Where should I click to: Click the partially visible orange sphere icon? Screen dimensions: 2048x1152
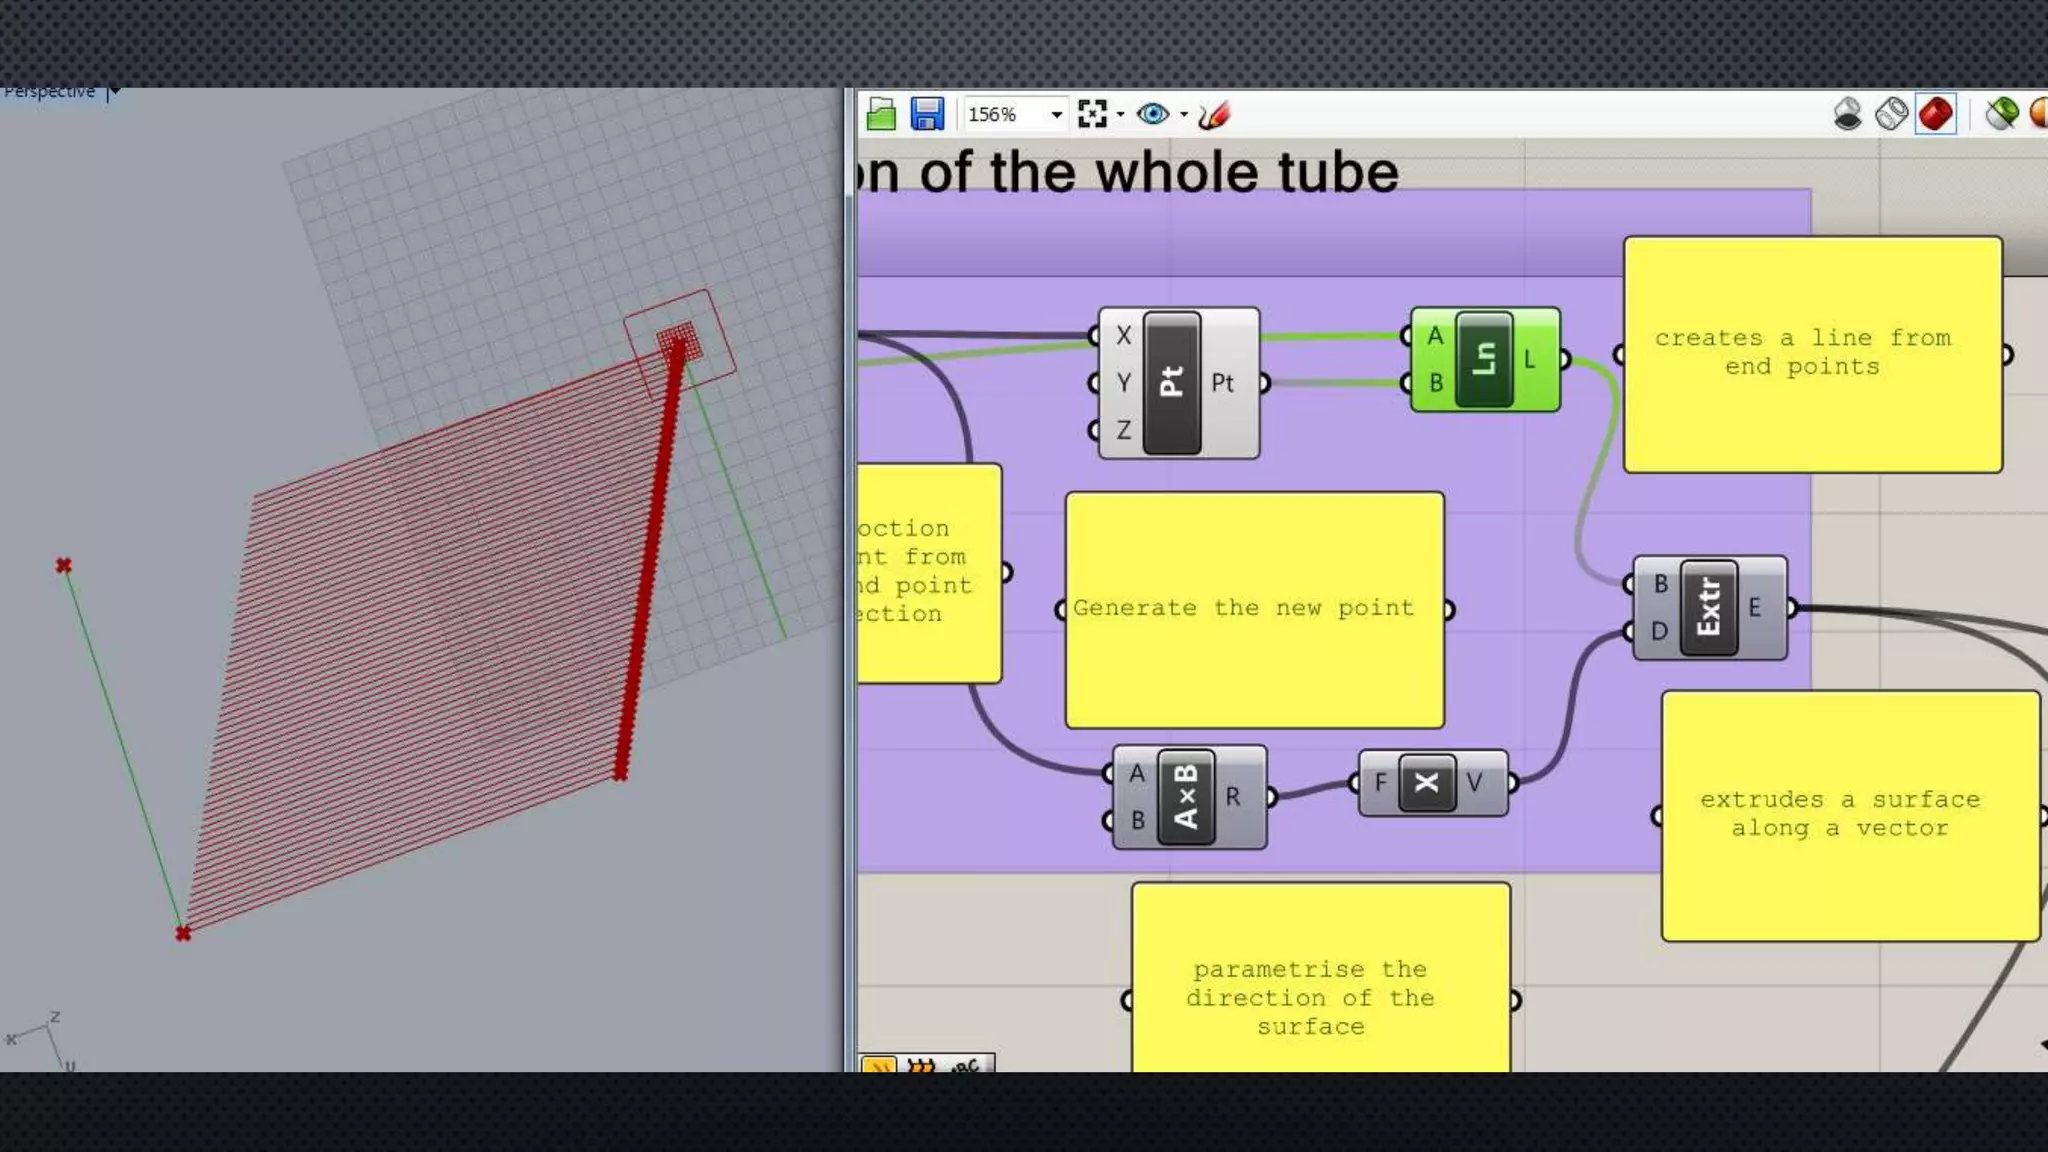pos(2039,114)
